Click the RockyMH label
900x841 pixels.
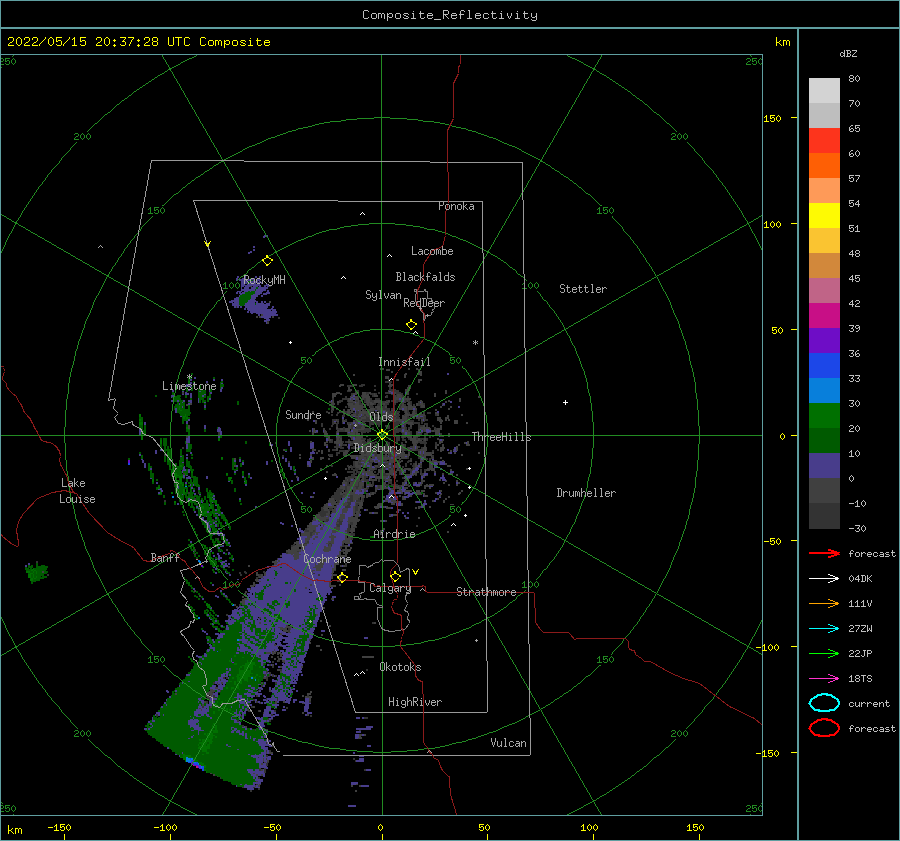point(264,280)
